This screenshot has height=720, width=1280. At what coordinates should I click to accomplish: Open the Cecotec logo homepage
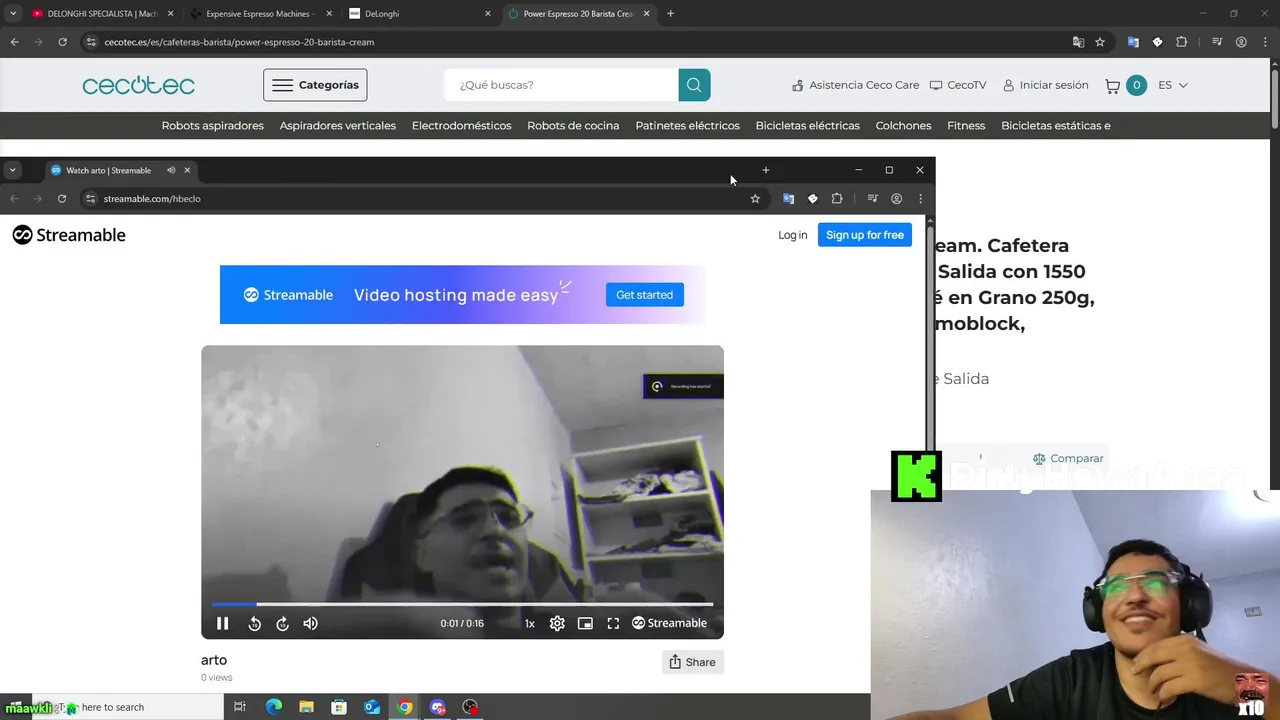[x=138, y=85]
